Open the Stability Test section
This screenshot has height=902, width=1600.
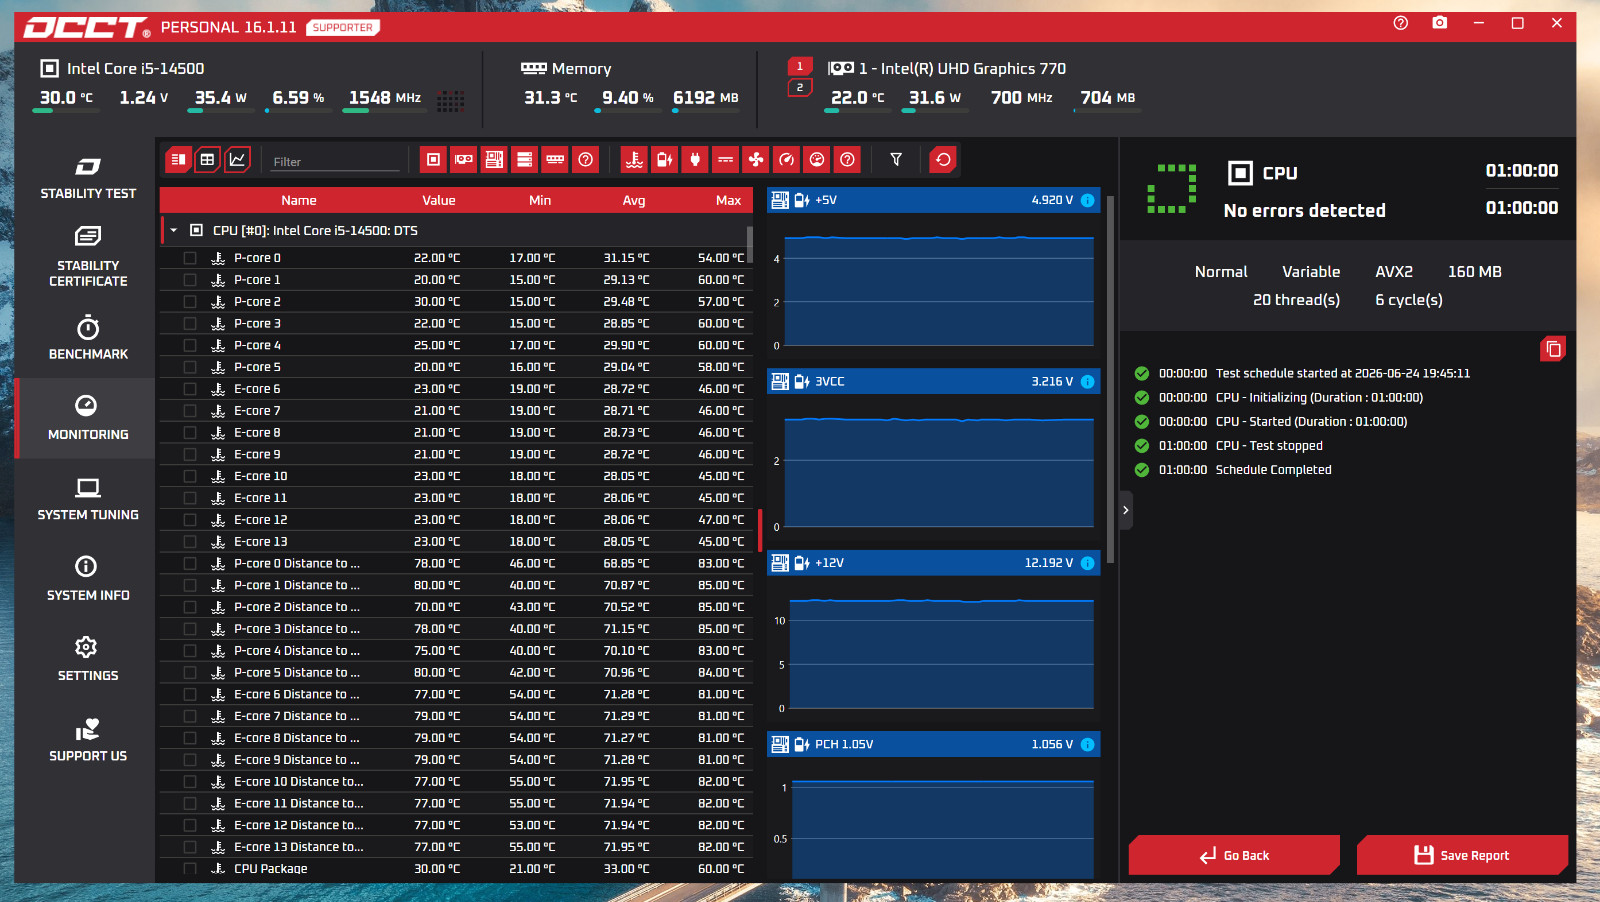click(88, 178)
